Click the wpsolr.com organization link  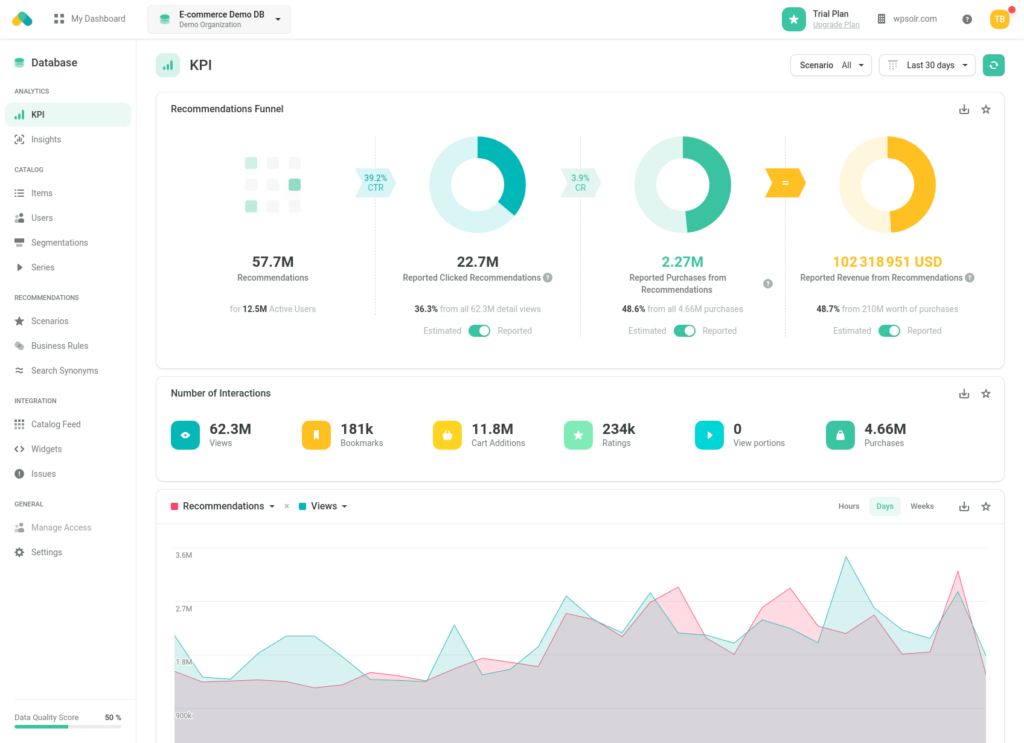point(914,19)
